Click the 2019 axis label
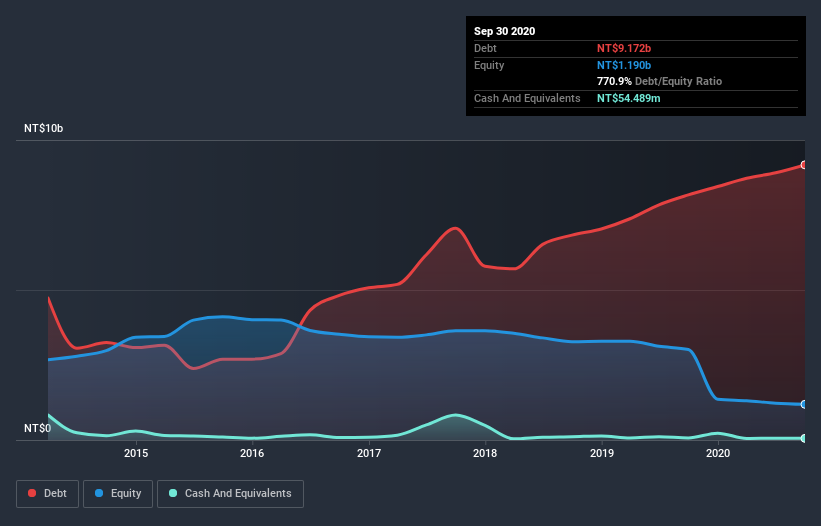The width and height of the screenshot is (821, 526). tap(602, 453)
